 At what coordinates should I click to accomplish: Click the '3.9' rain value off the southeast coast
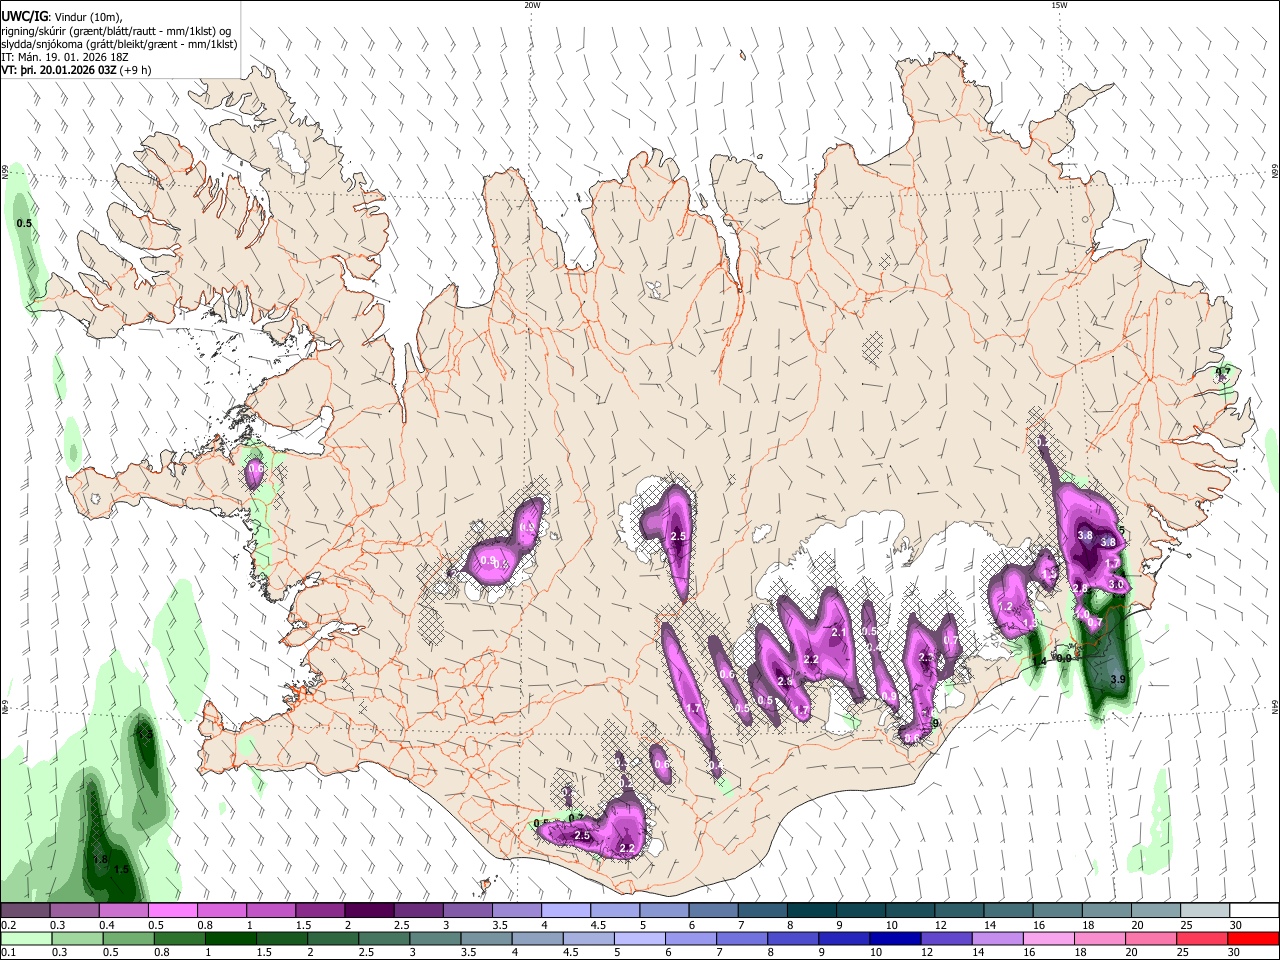click(x=1118, y=680)
